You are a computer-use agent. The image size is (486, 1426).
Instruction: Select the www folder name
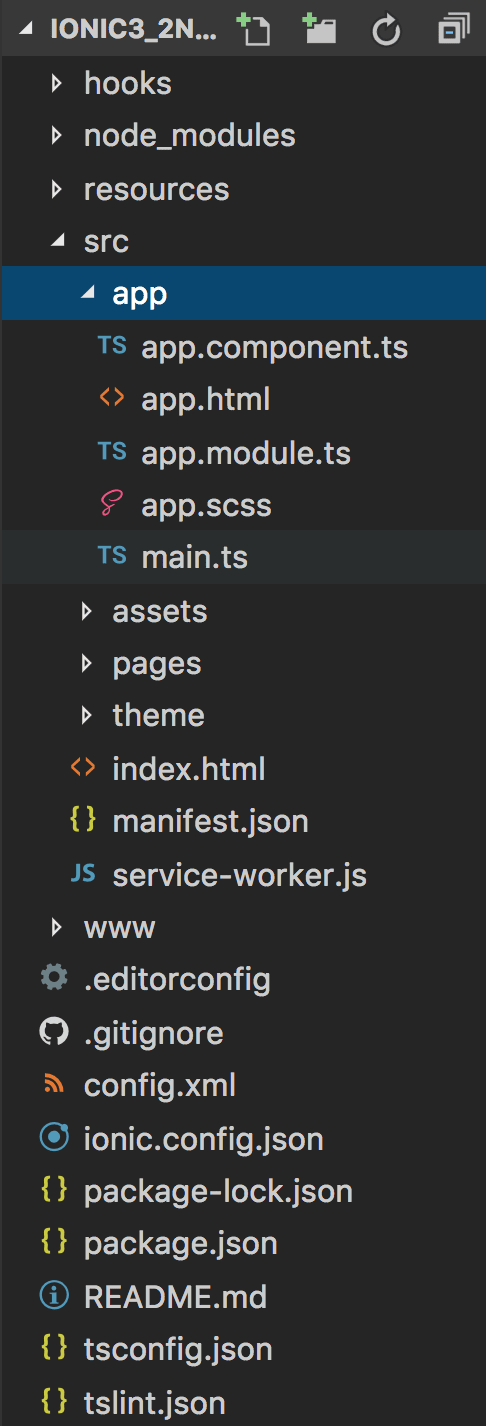[x=119, y=928]
